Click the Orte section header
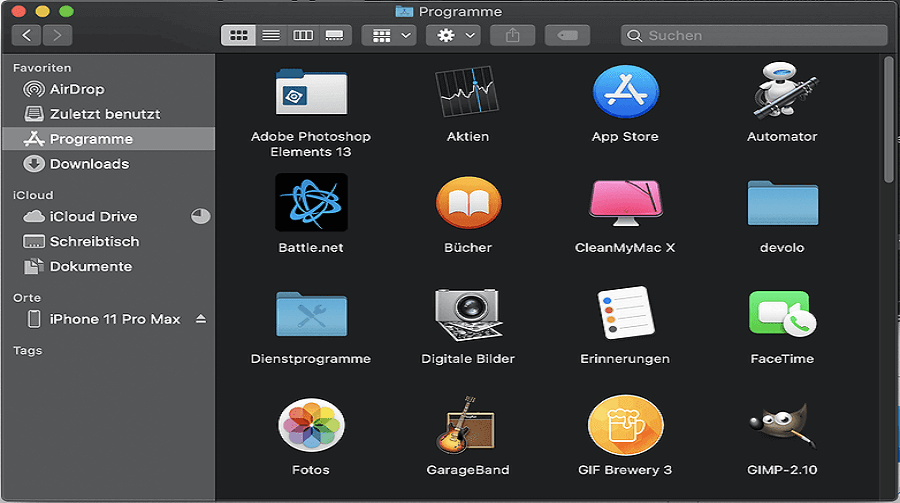 point(27,298)
